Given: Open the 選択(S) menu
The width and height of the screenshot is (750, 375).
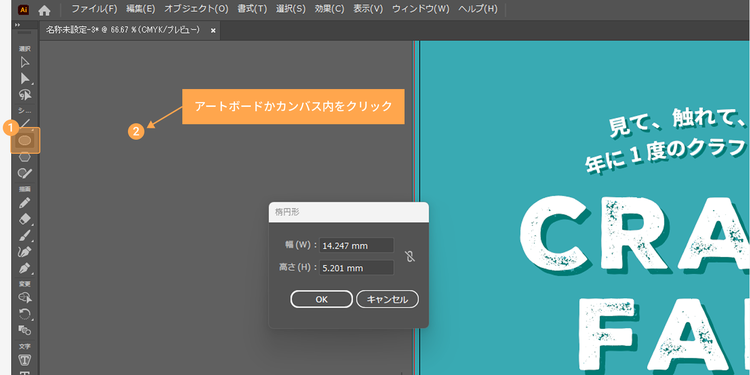Looking at the screenshot, I should point(291,9).
